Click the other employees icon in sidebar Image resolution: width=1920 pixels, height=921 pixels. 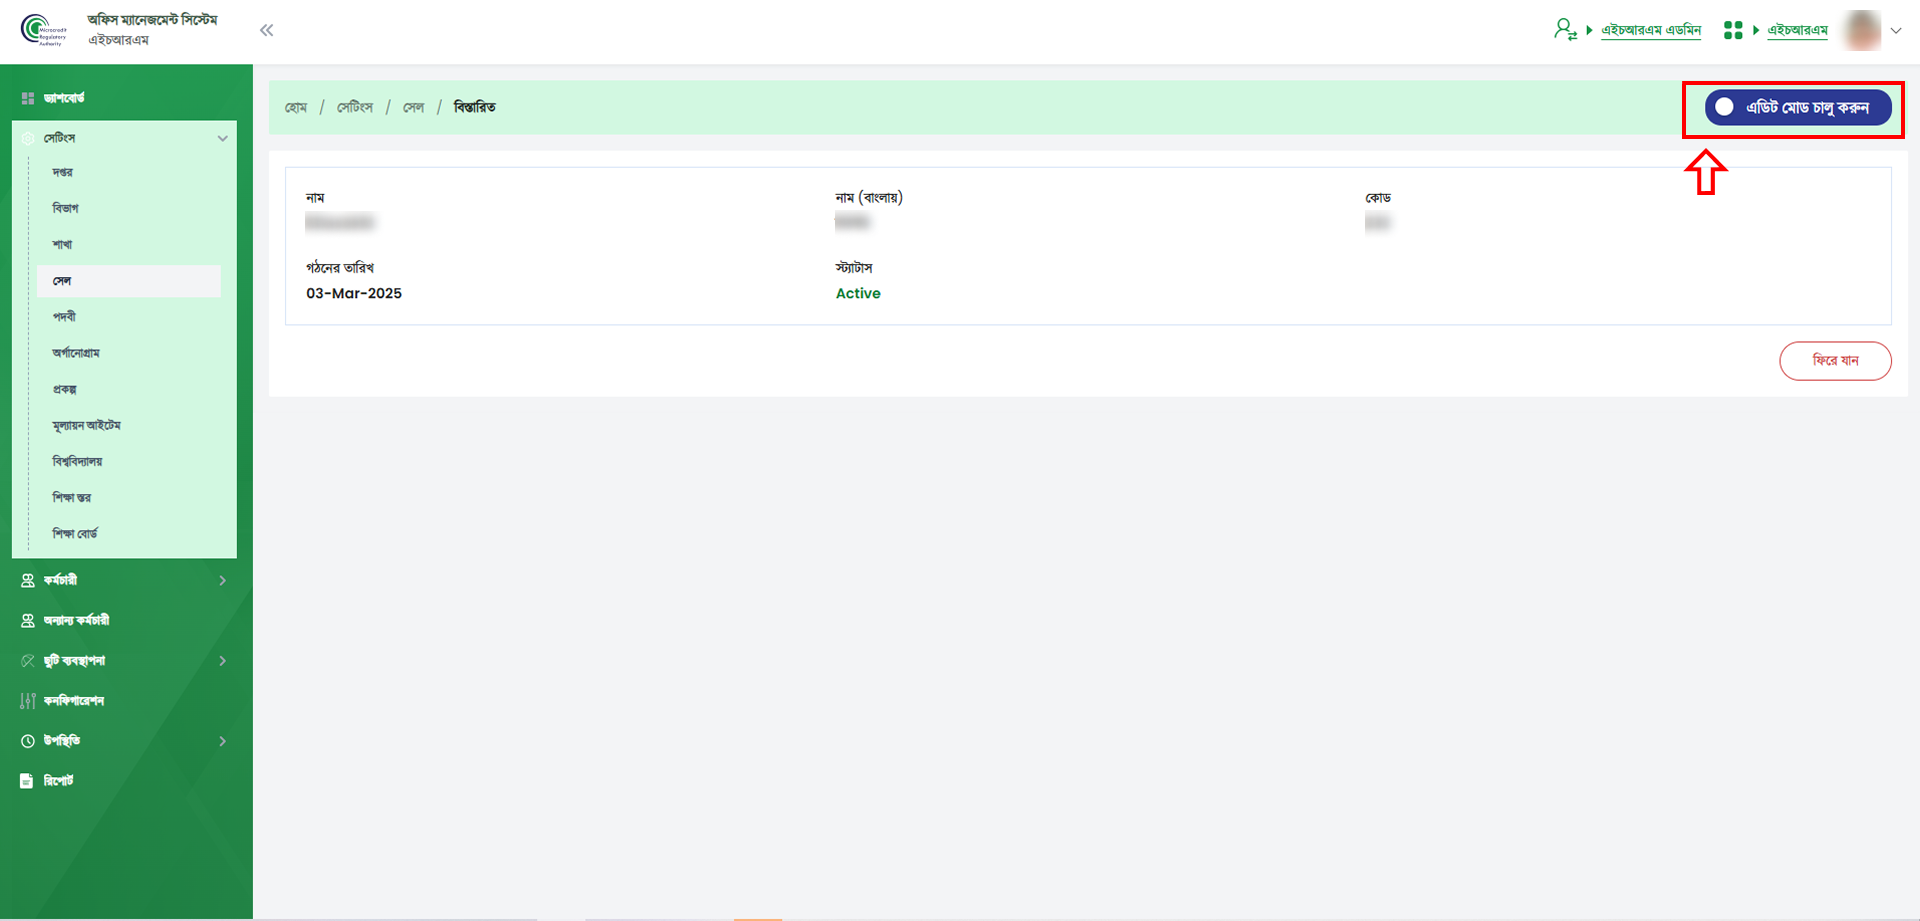[28, 620]
